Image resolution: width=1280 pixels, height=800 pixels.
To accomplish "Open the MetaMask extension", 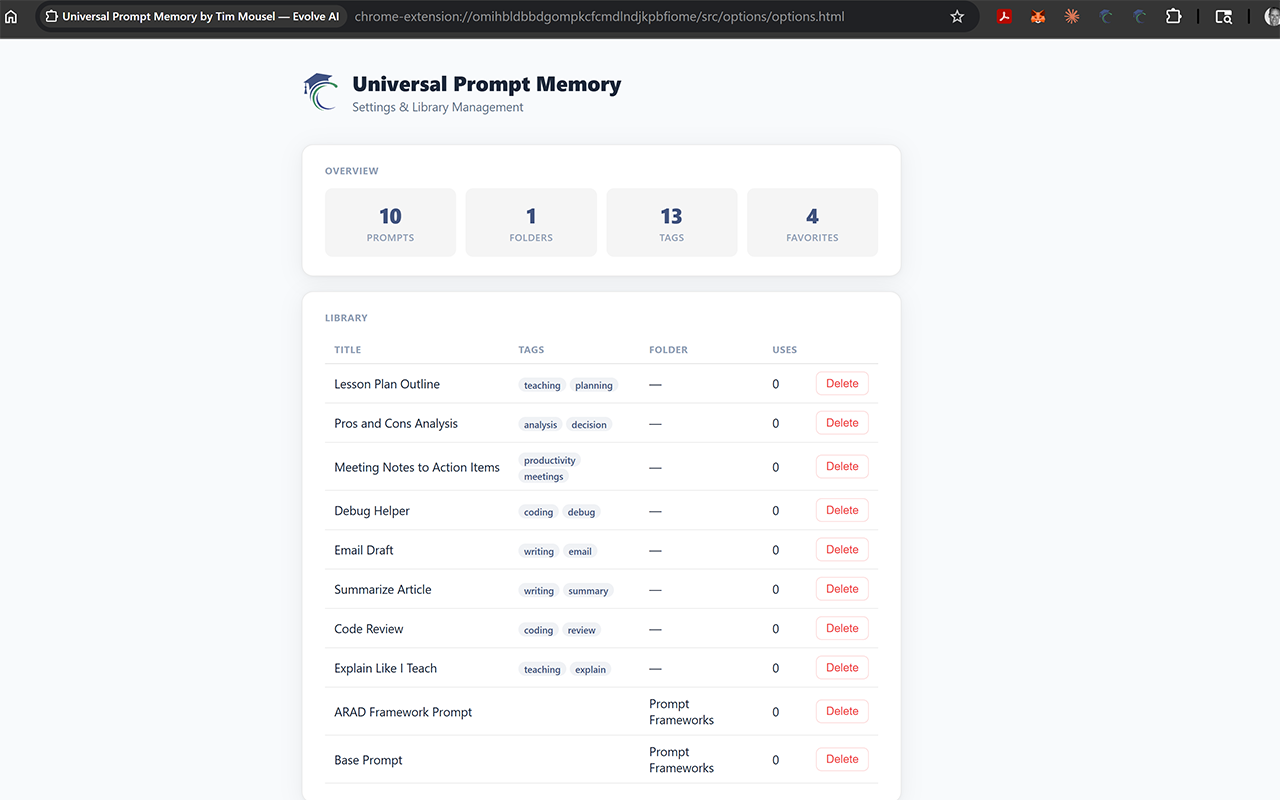I will pos(1037,16).
